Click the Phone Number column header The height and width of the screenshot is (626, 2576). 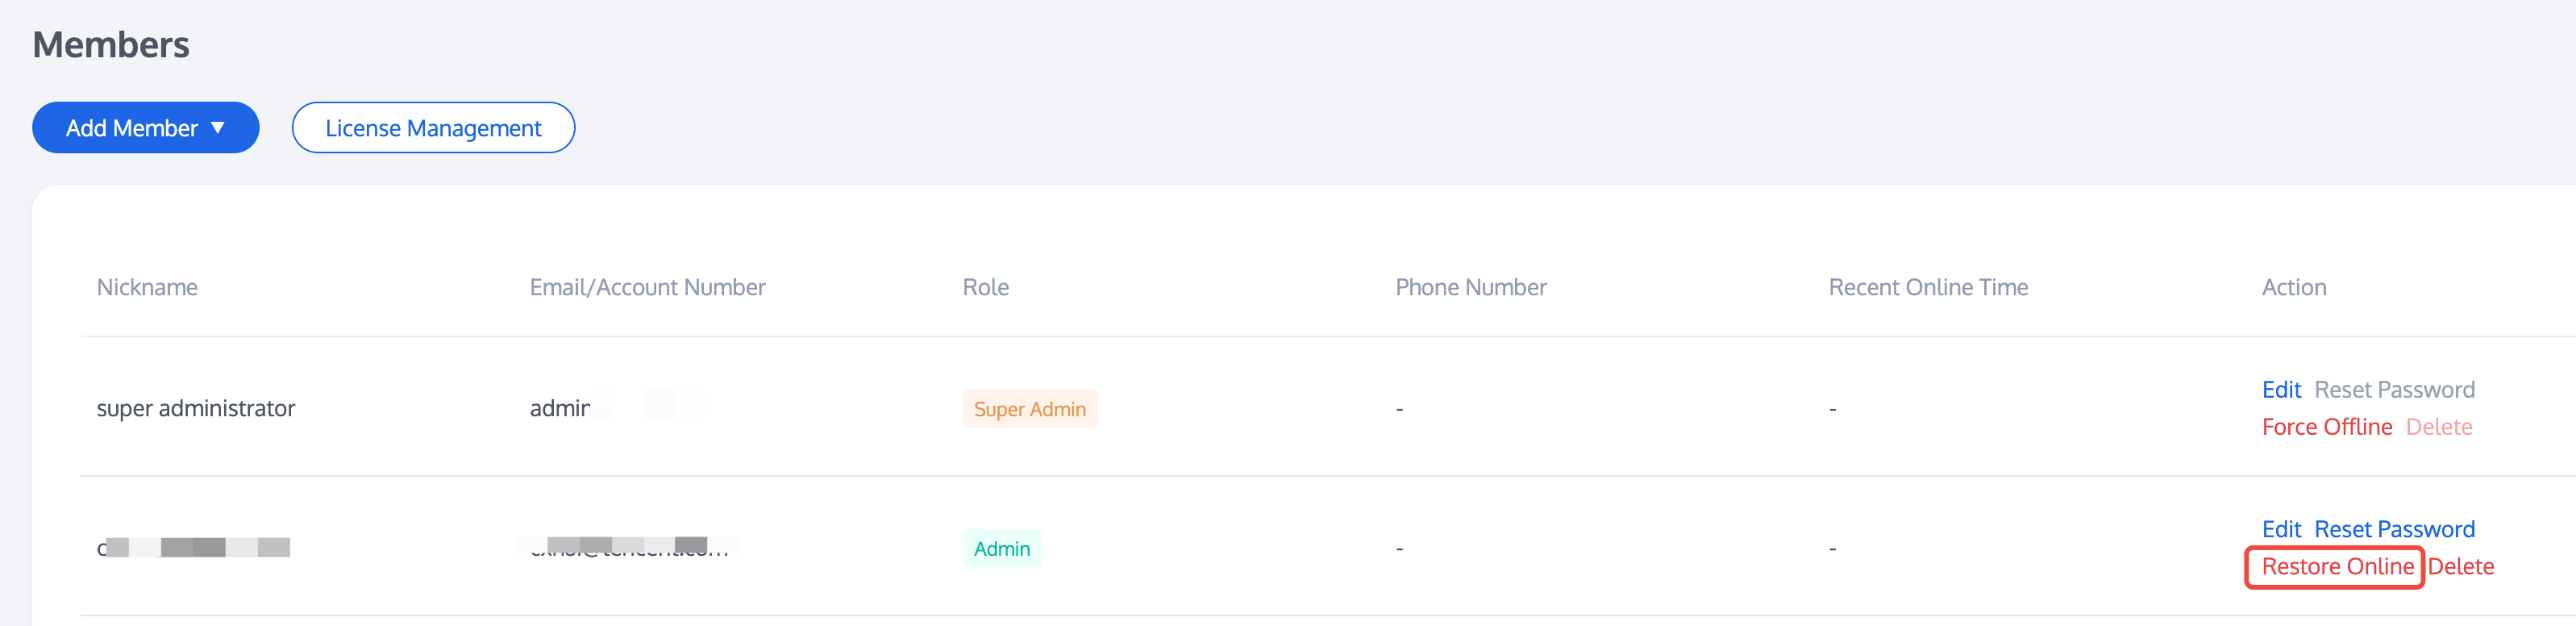pos(1470,288)
